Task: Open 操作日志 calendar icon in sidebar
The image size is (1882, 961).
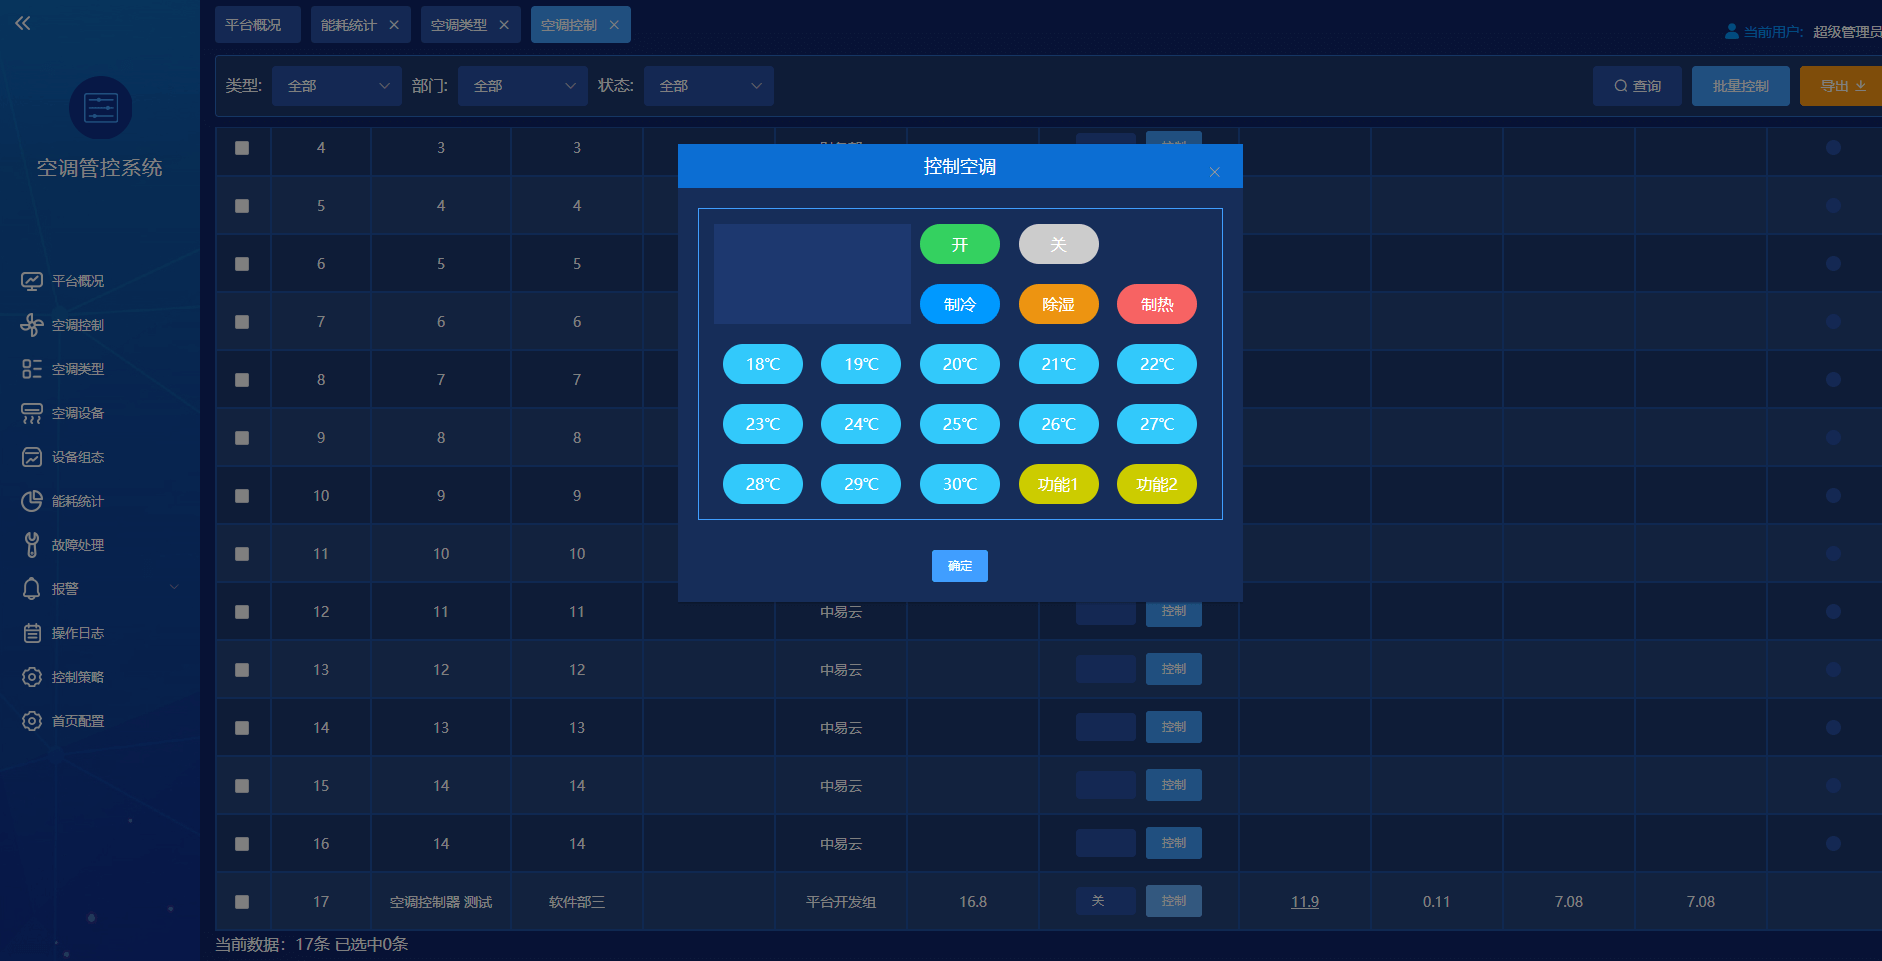Action: pyautogui.click(x=32, y=633)
